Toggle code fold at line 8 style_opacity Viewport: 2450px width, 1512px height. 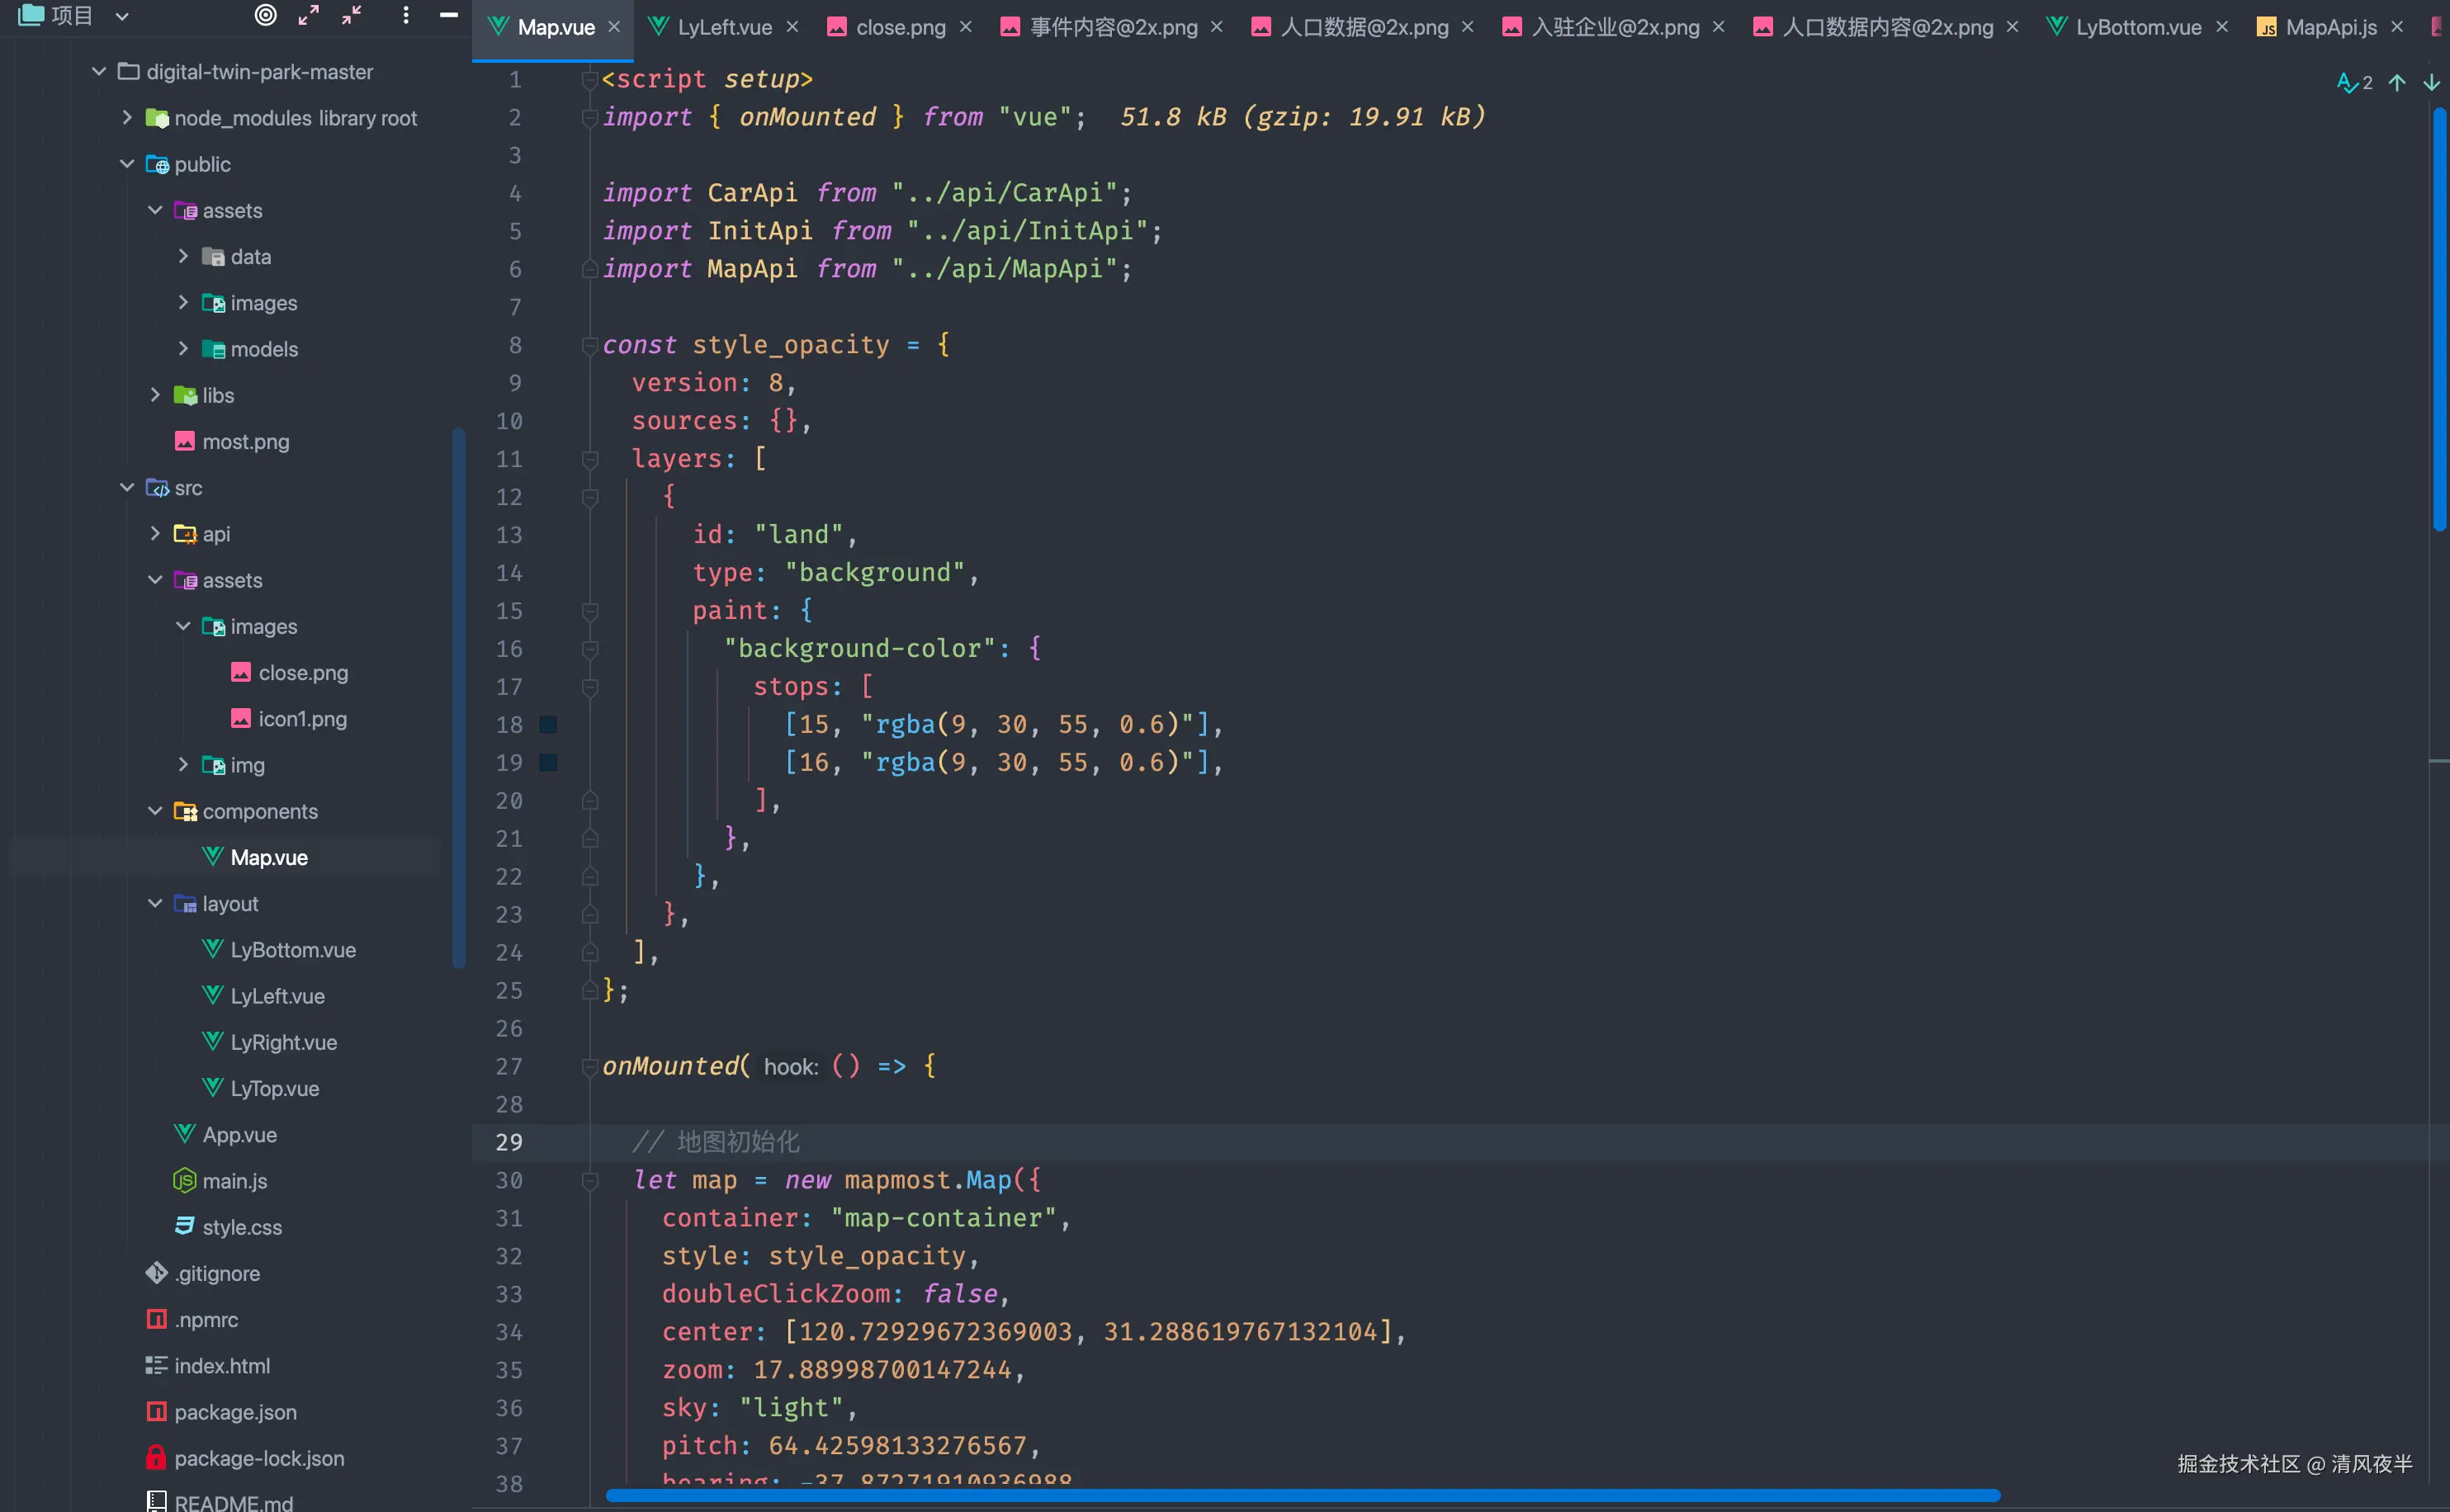point(590,345)
